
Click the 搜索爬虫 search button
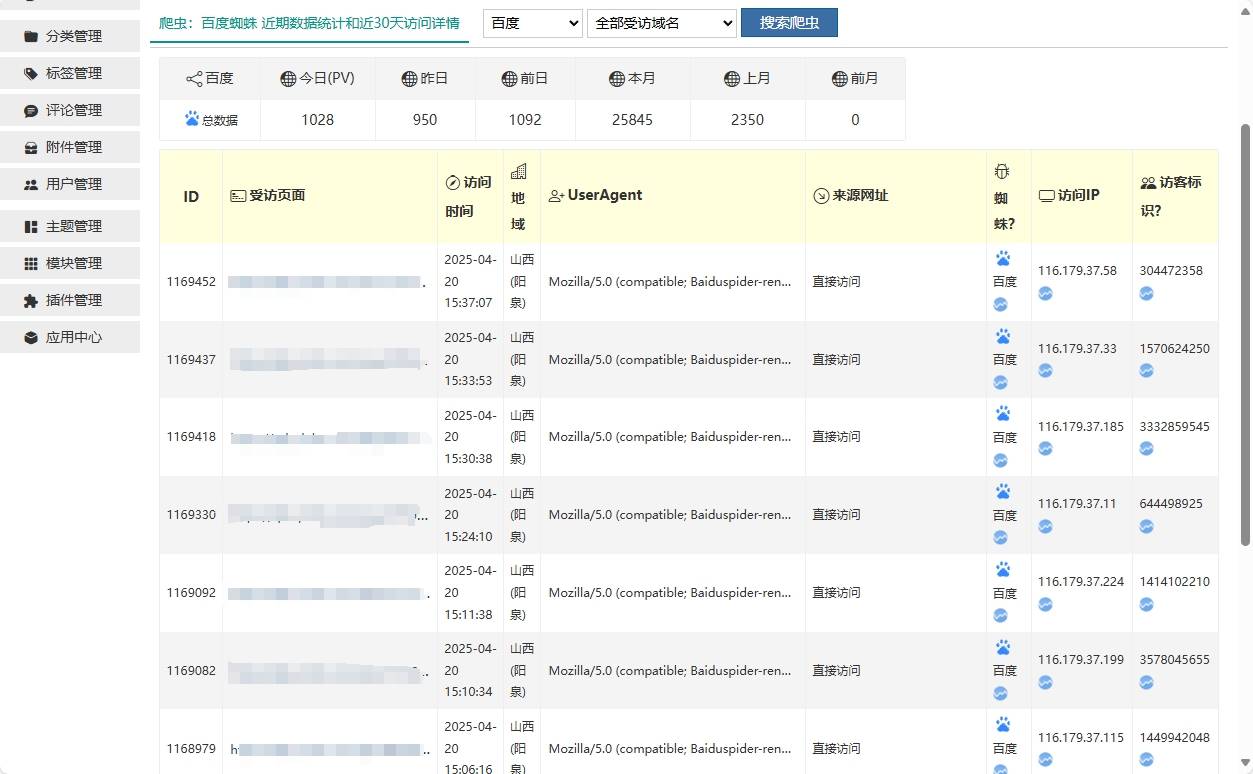[x=789, y=22]
